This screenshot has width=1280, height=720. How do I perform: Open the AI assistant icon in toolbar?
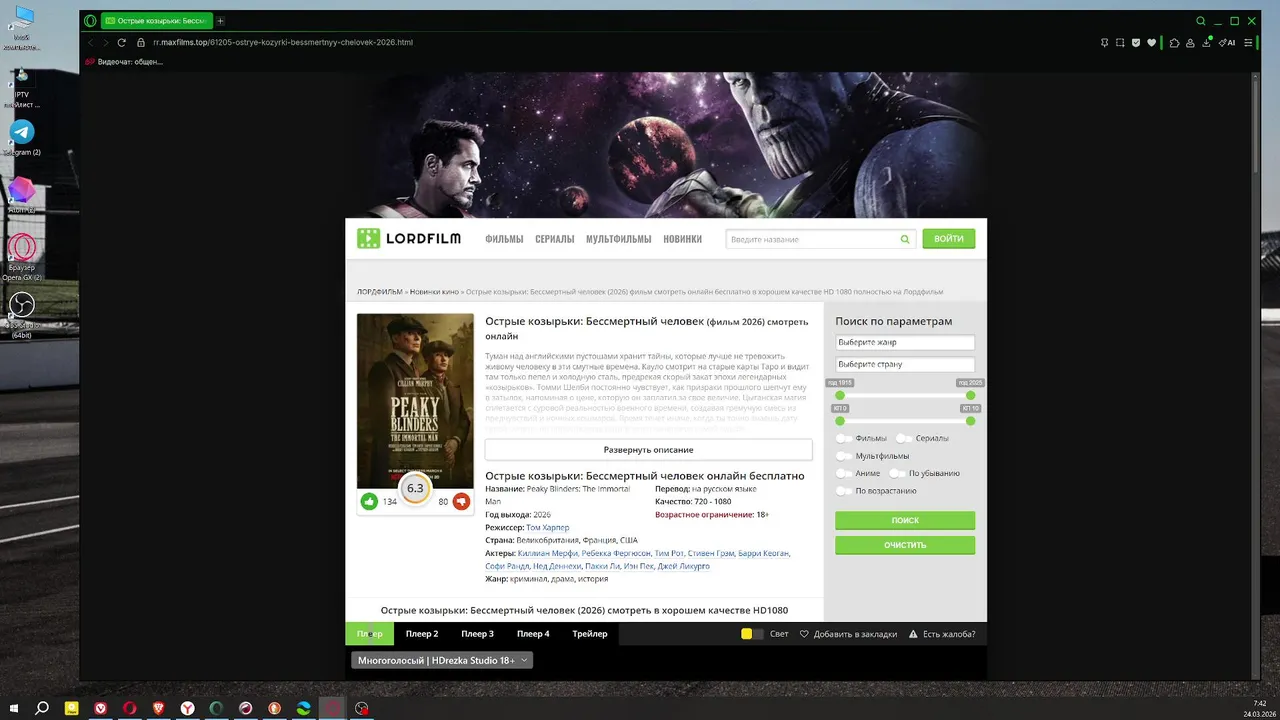click(1226, 43)
